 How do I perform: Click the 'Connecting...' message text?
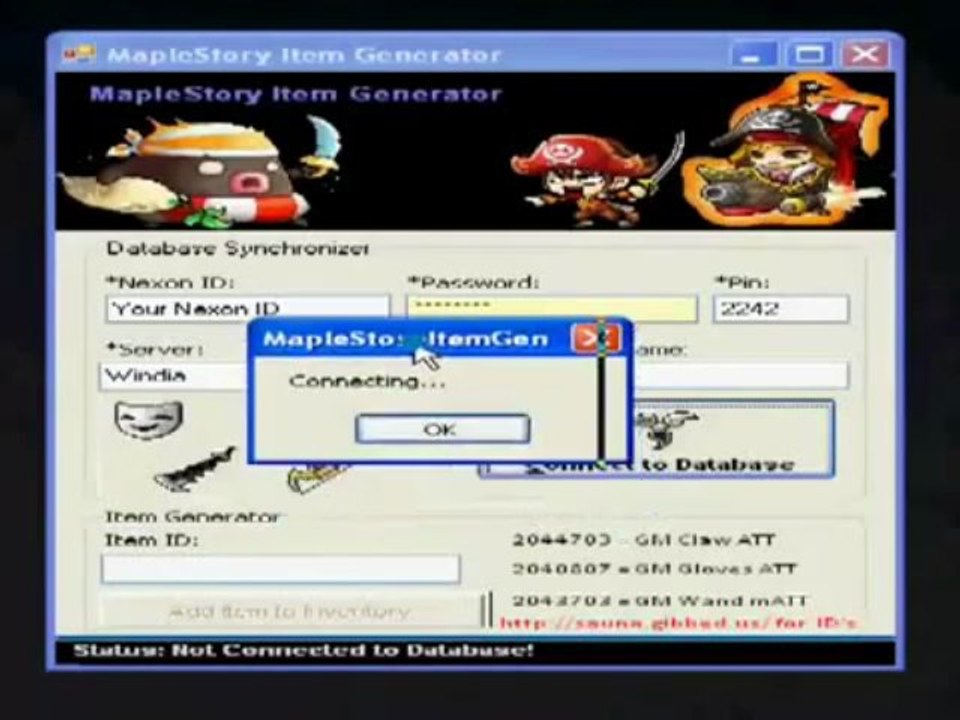point(367,381)
